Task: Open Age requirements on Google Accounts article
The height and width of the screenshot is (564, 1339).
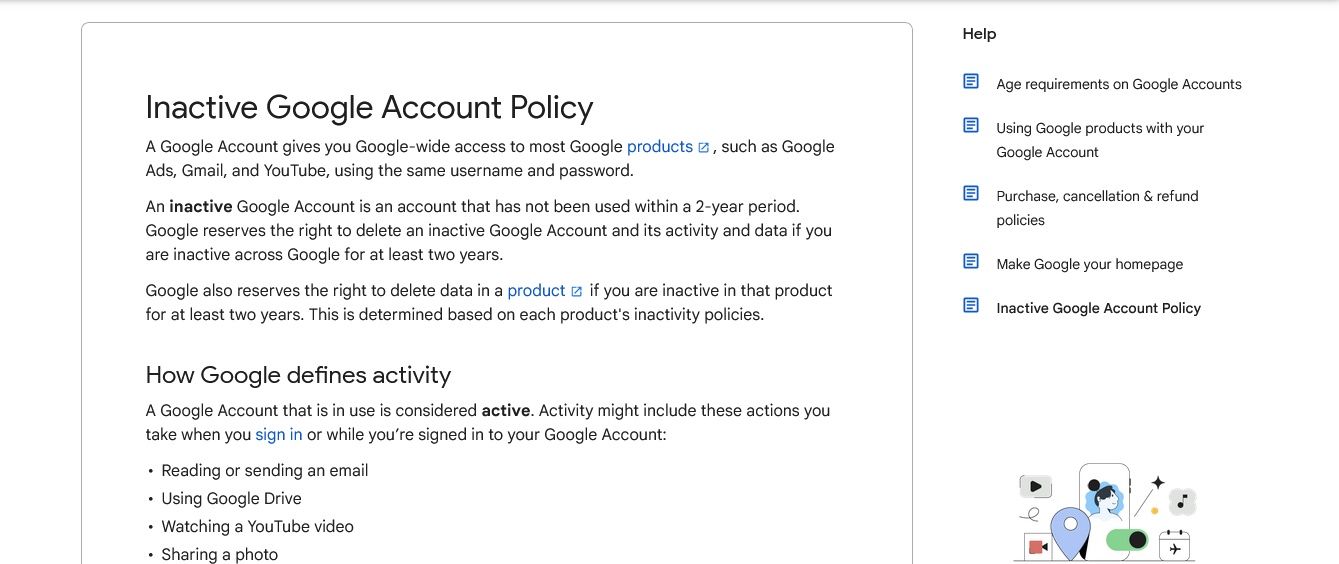Action: coord(1119,84)
